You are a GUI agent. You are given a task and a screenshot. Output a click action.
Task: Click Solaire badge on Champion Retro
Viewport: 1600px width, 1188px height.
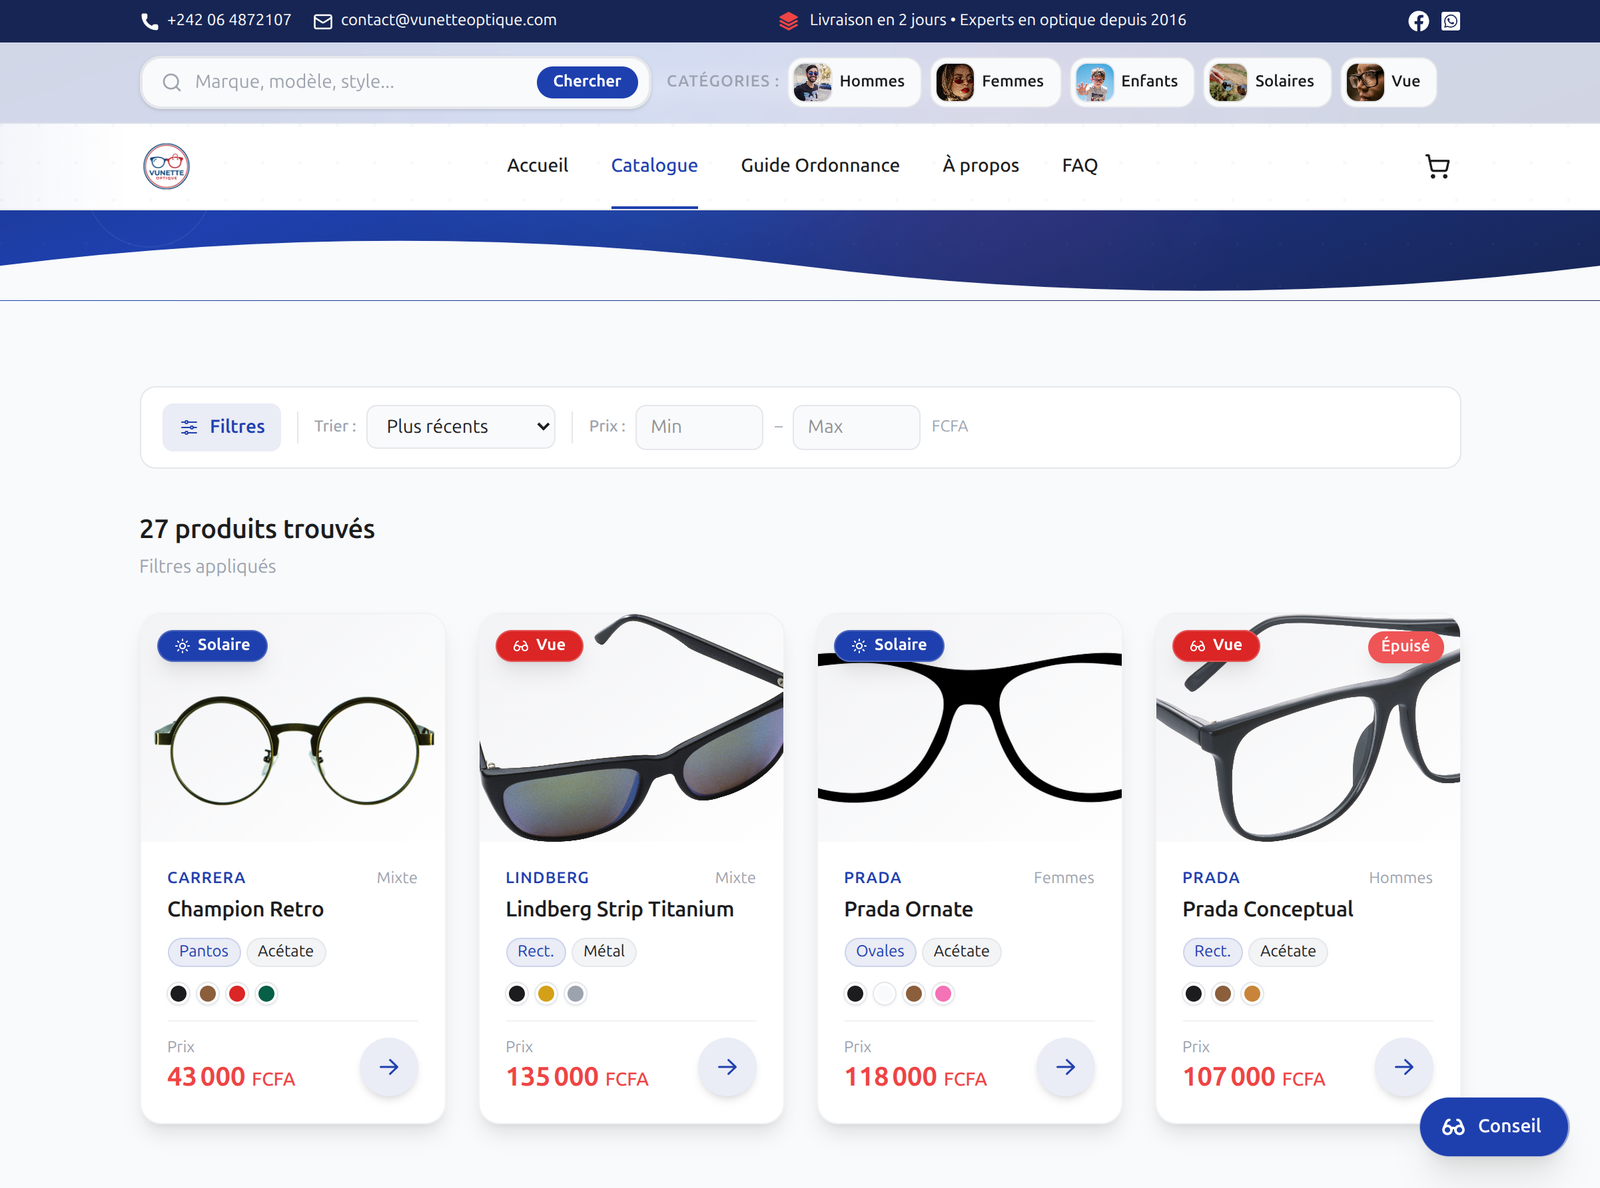pyautogui.click(x=212, y=645)
